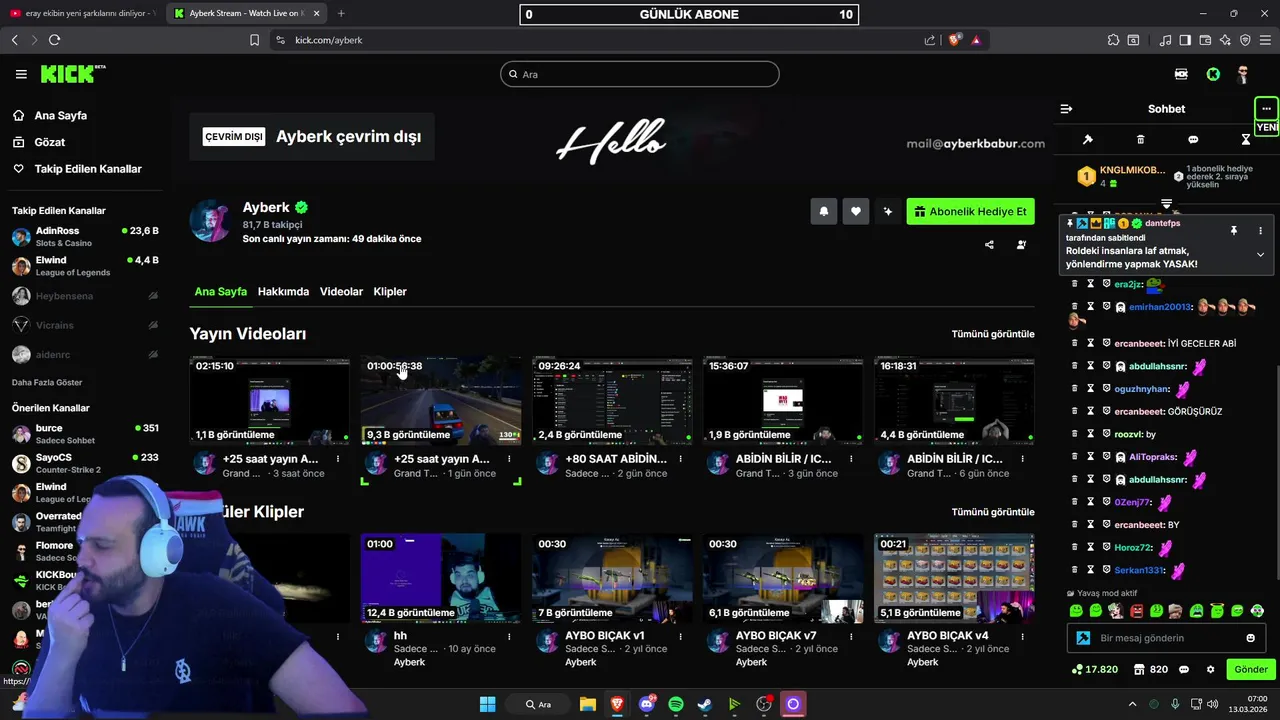Click Tümünü görüntüle for Klipler section
This screenshot has width=1280, height=720.
tap(993, 512)
